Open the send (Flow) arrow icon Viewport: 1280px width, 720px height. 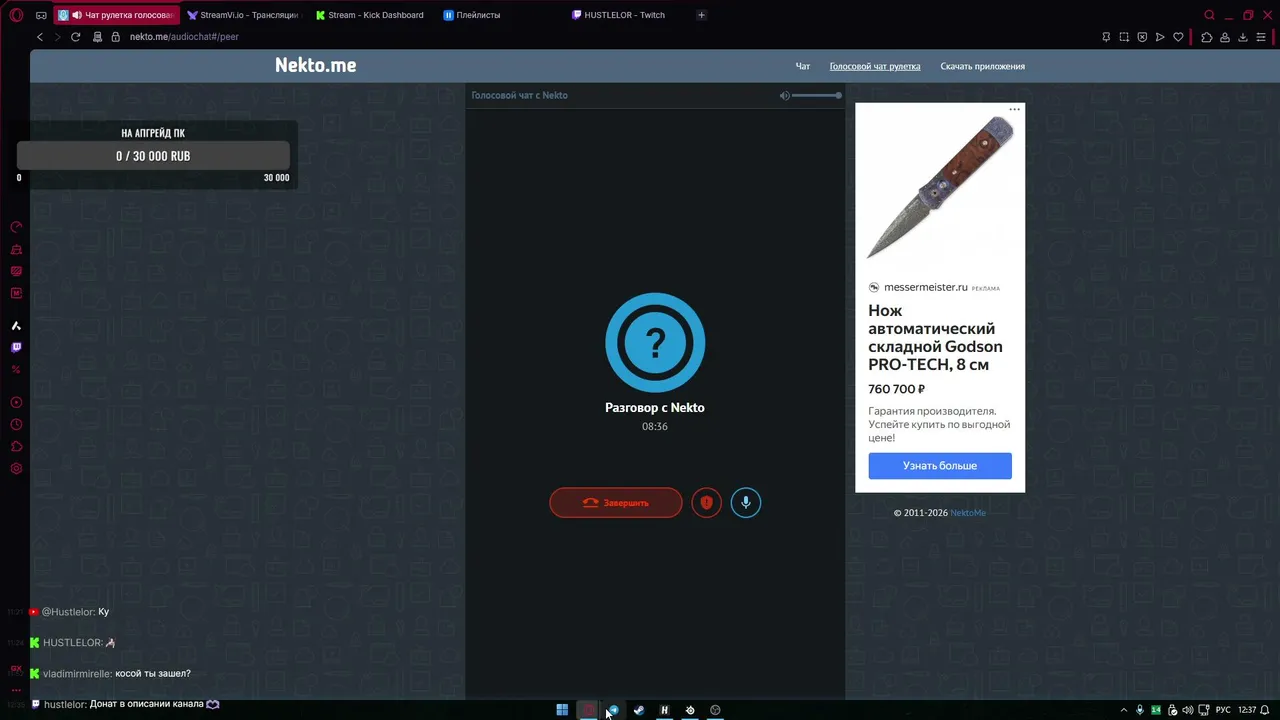(1160, 37)
